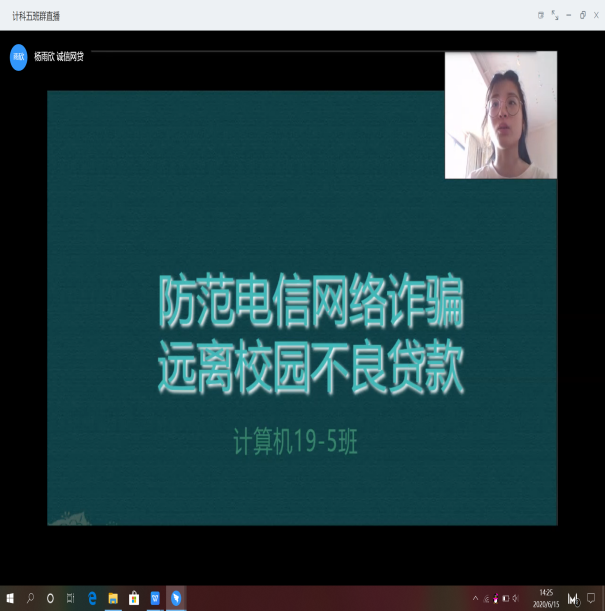Switch to the active DingTalk taskbar app
The width and height of the screenshot is (605, 611).
point(176,598)
